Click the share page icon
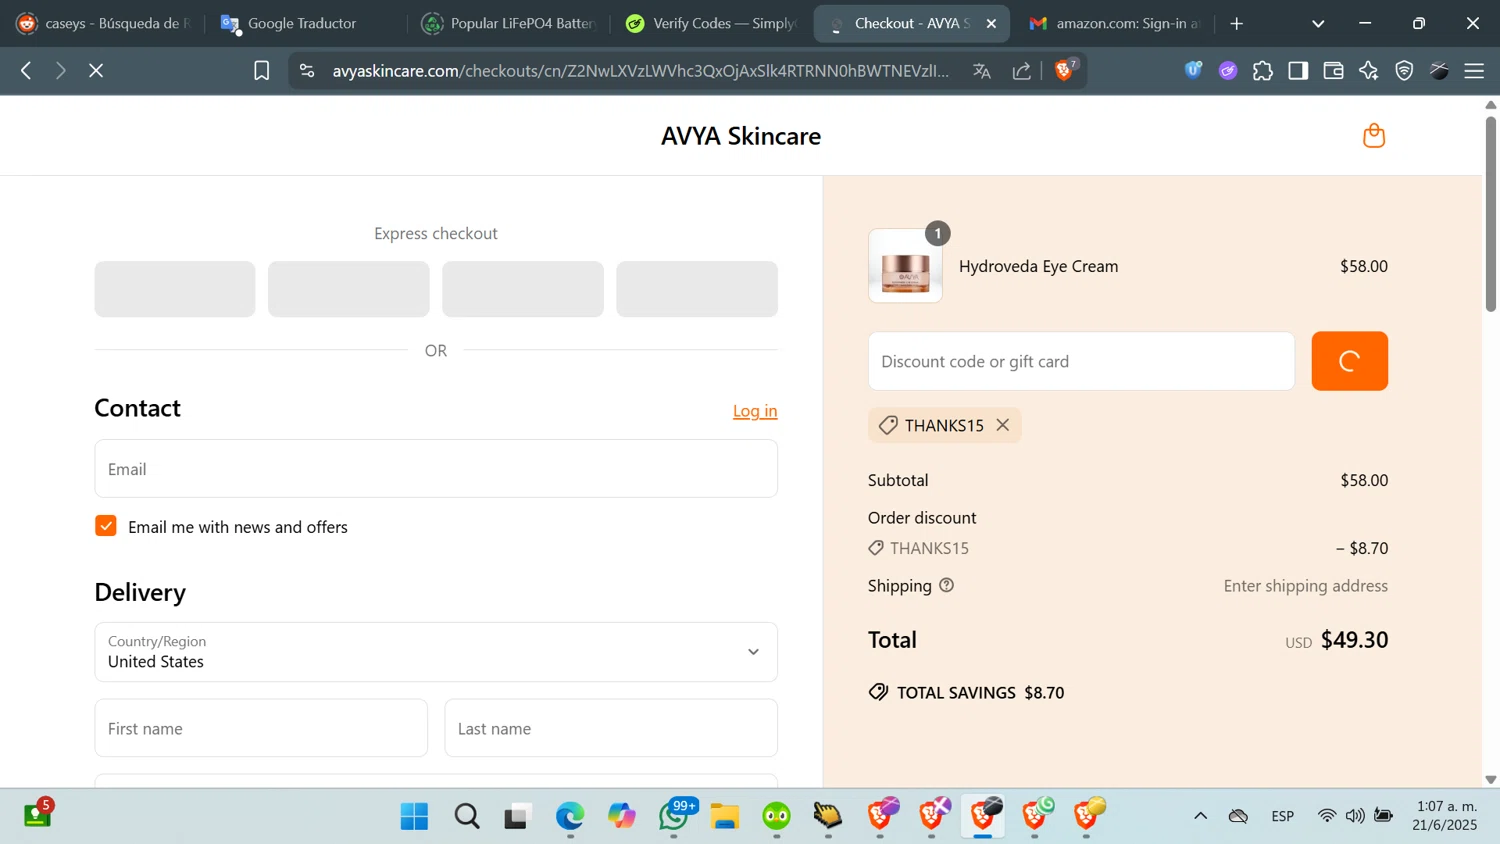 [1021, 71]
